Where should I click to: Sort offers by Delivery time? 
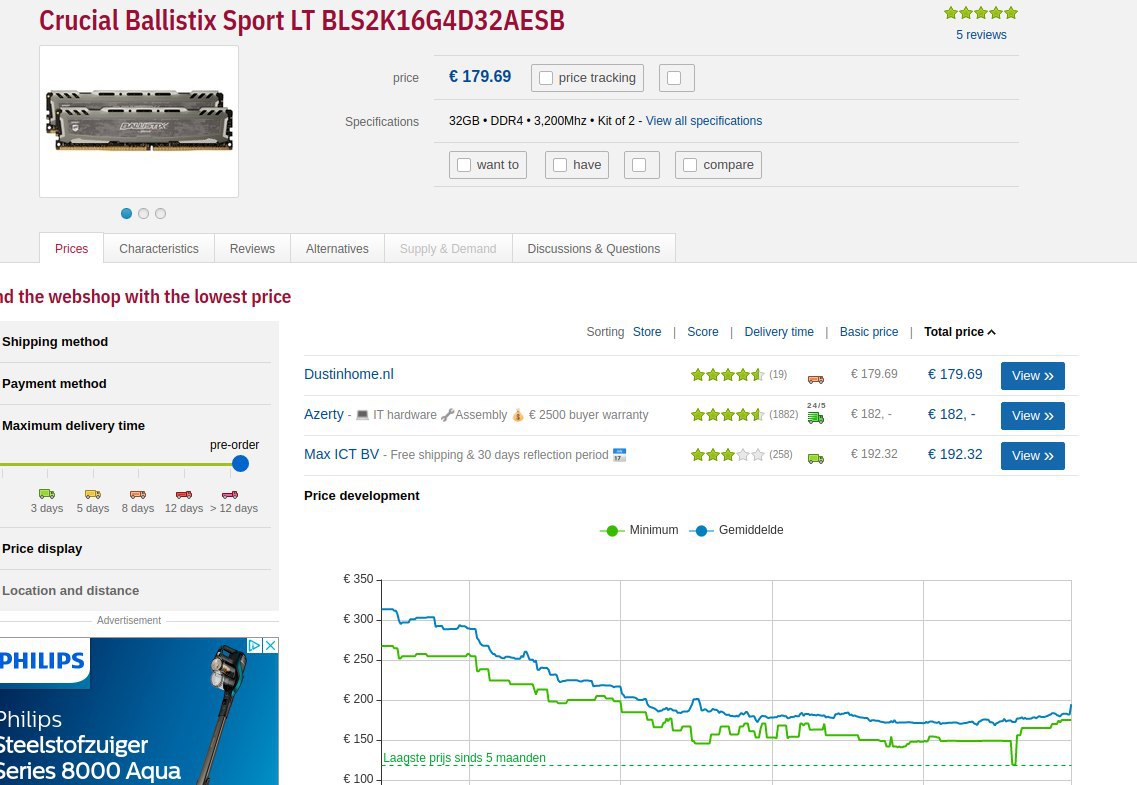pos(779,332)
